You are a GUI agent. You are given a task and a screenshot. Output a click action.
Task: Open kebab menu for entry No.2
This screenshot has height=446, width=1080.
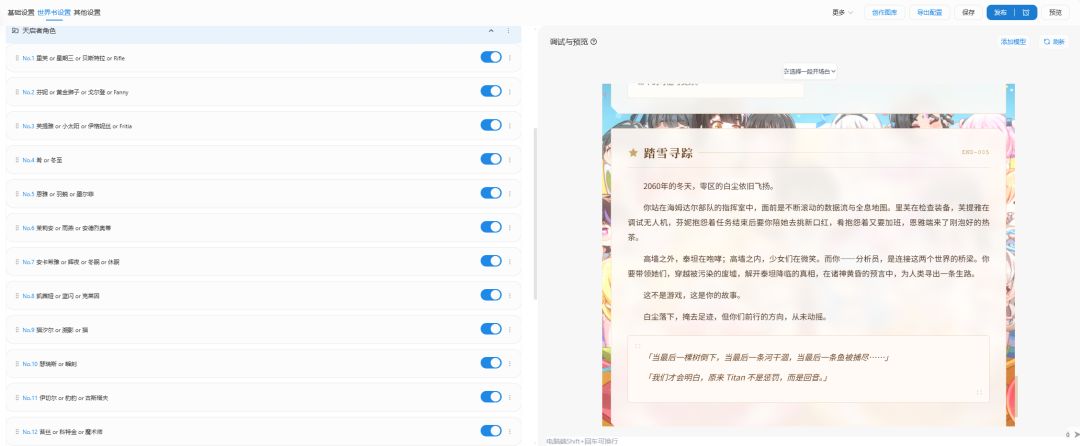pyautogui.click(x=510, y=92)
